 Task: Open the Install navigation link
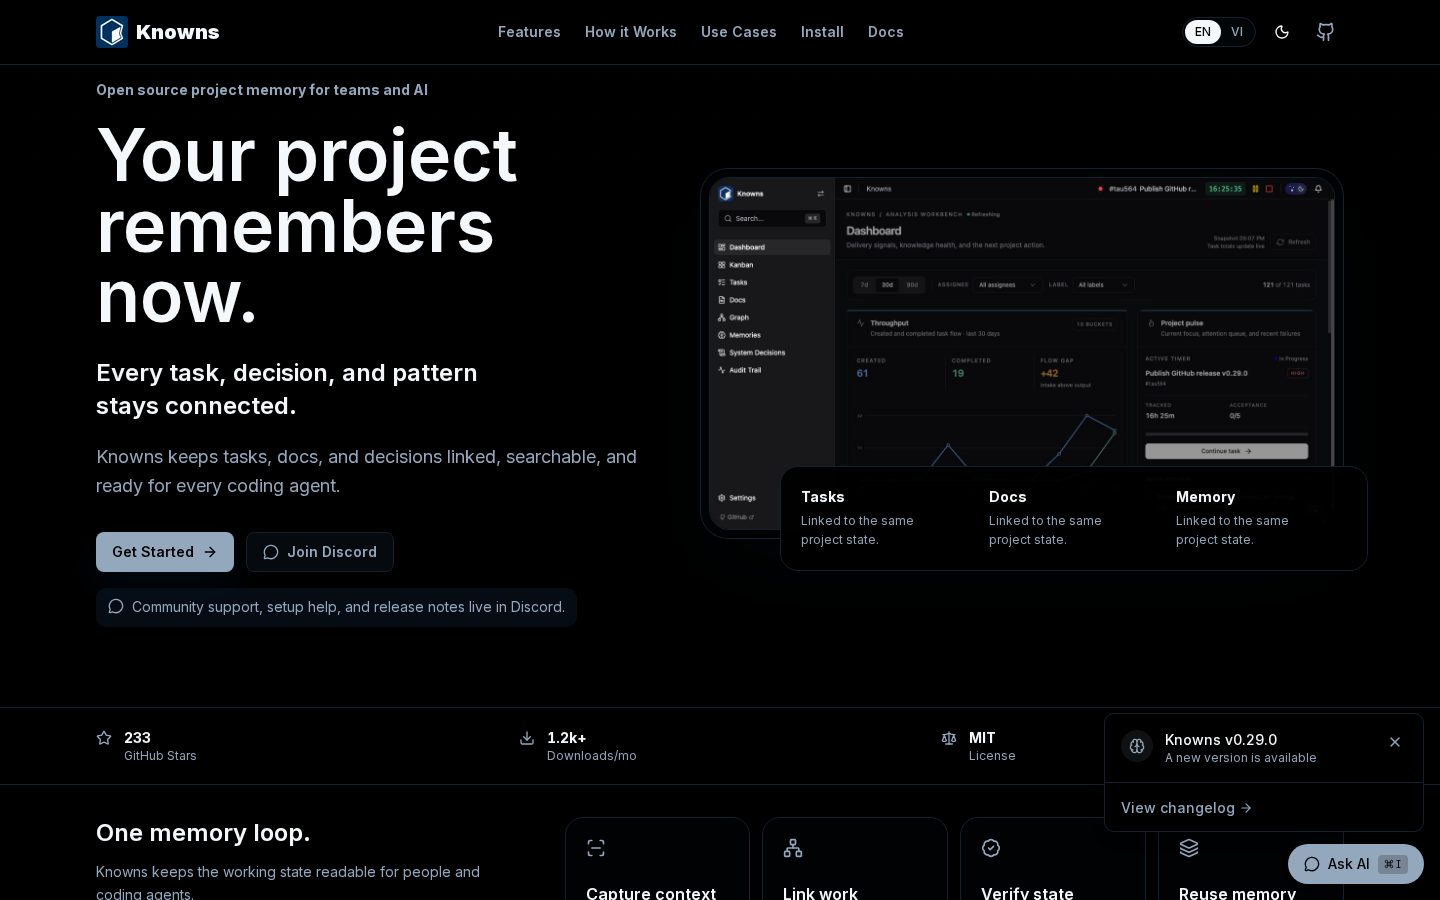coord(822,32)
